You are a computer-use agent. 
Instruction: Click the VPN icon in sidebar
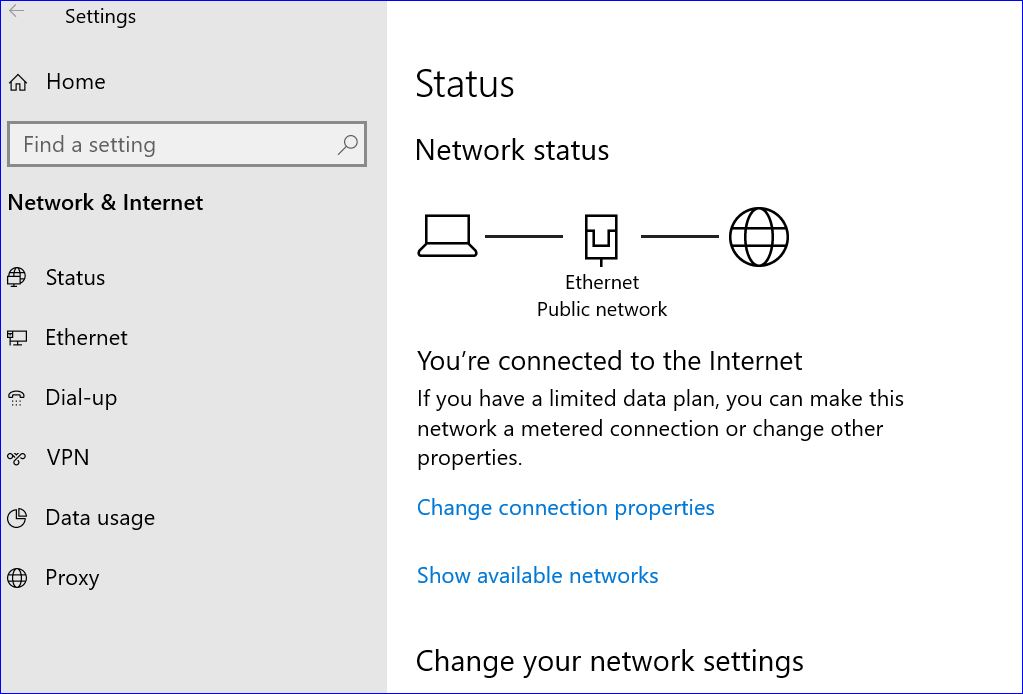[17, 458]
